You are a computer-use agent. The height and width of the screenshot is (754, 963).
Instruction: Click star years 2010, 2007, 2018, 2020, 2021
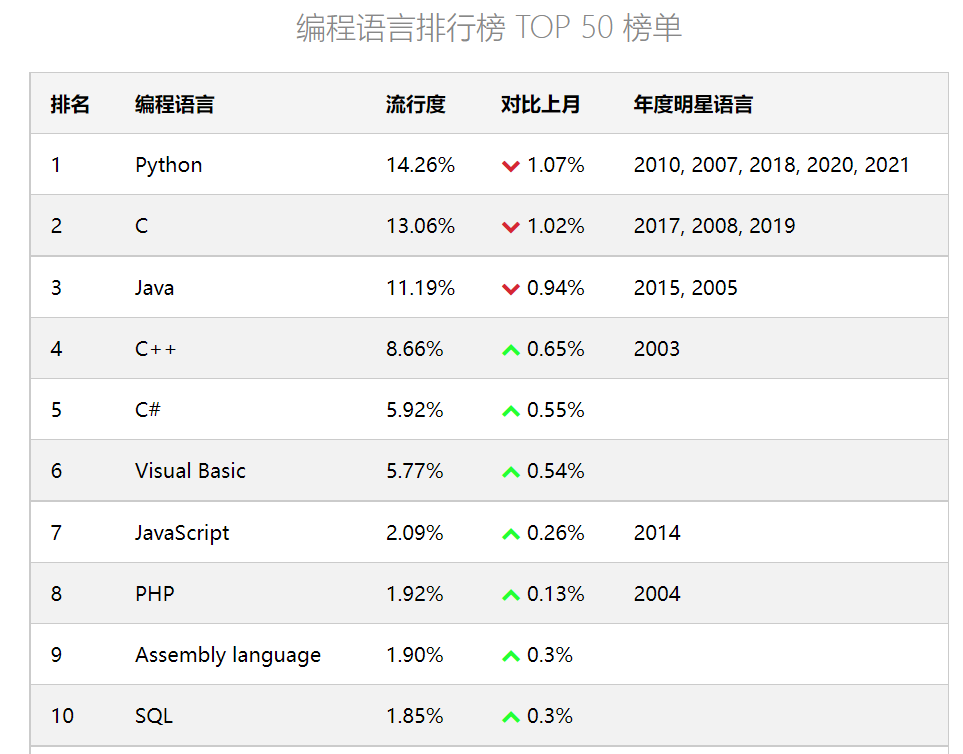(x=771, y=165)
